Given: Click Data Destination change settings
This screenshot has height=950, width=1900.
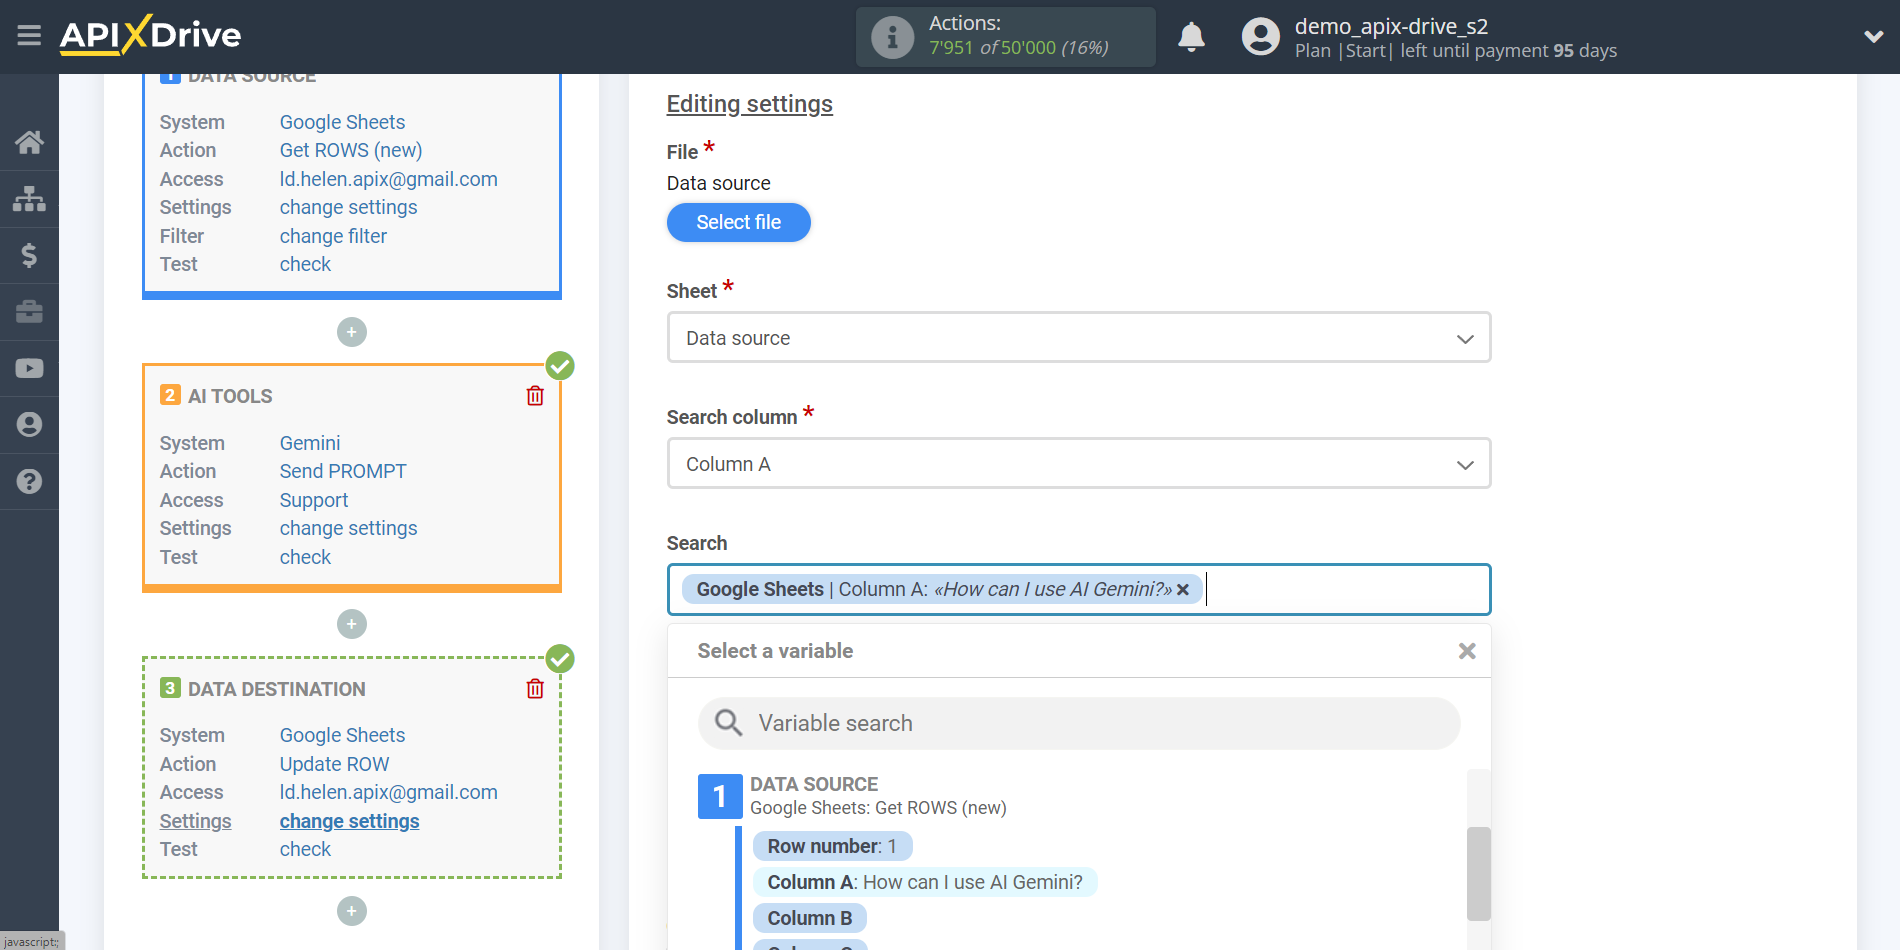Looking at the screenshot, I should (x=349, y=821).
